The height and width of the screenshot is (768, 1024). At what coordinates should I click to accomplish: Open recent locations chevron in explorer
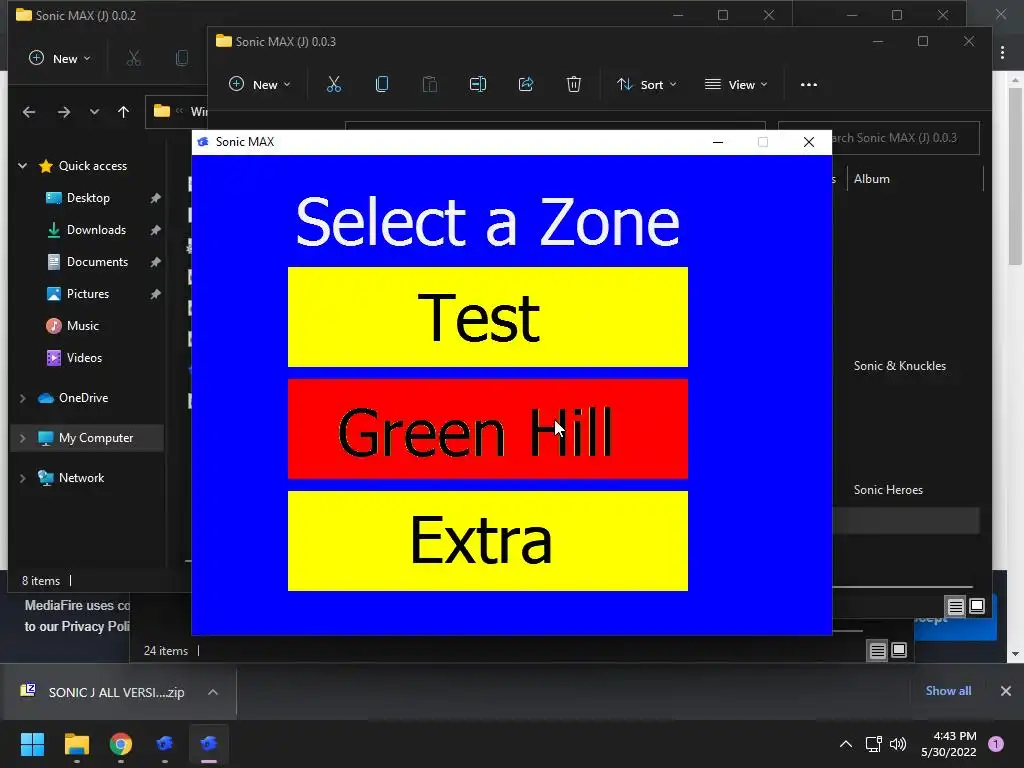94,112
